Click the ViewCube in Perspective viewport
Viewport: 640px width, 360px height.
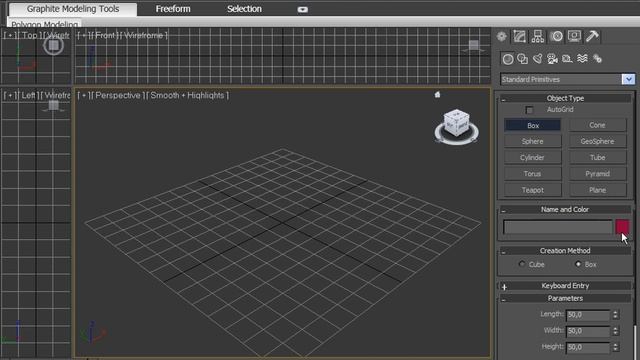456,122
